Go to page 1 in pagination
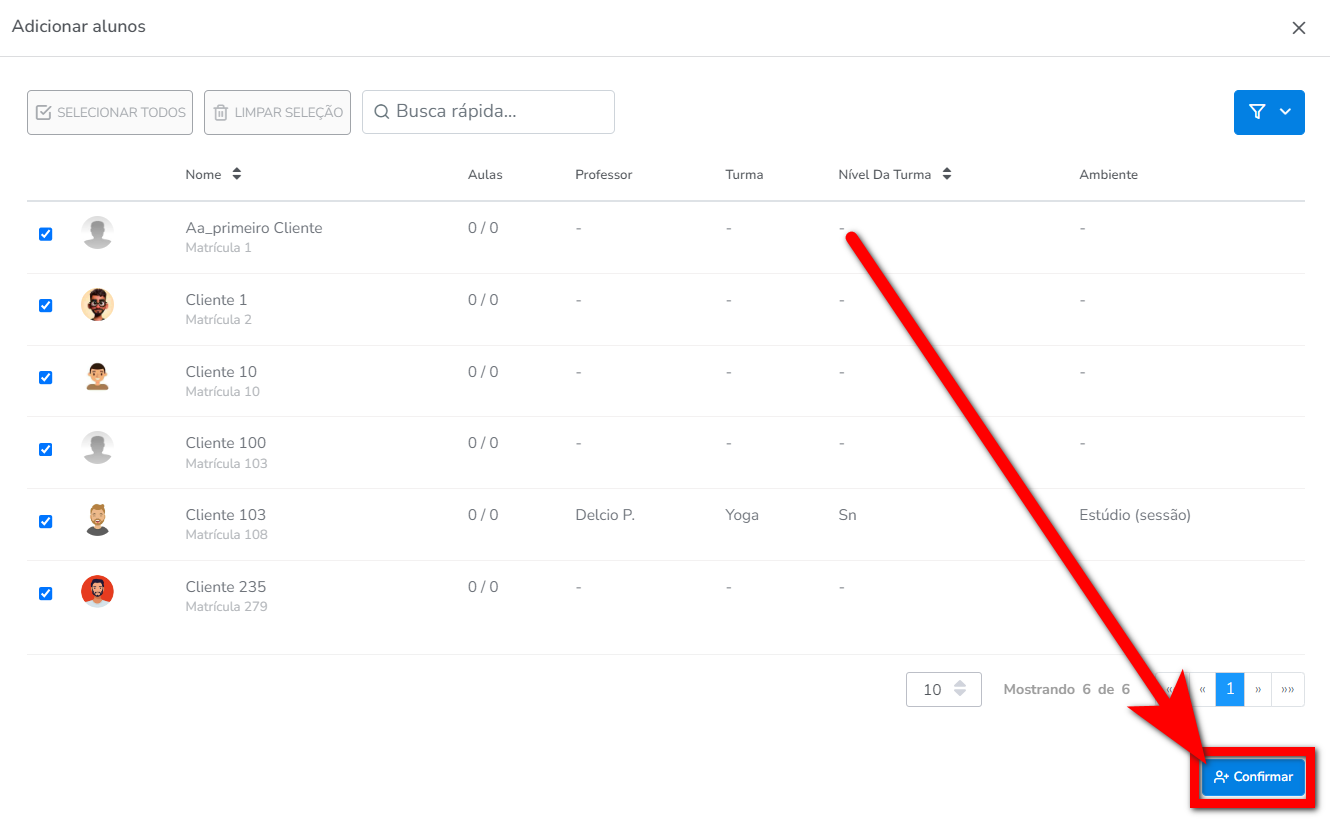Viewport: 1330px width, 820px height. 1230,689
